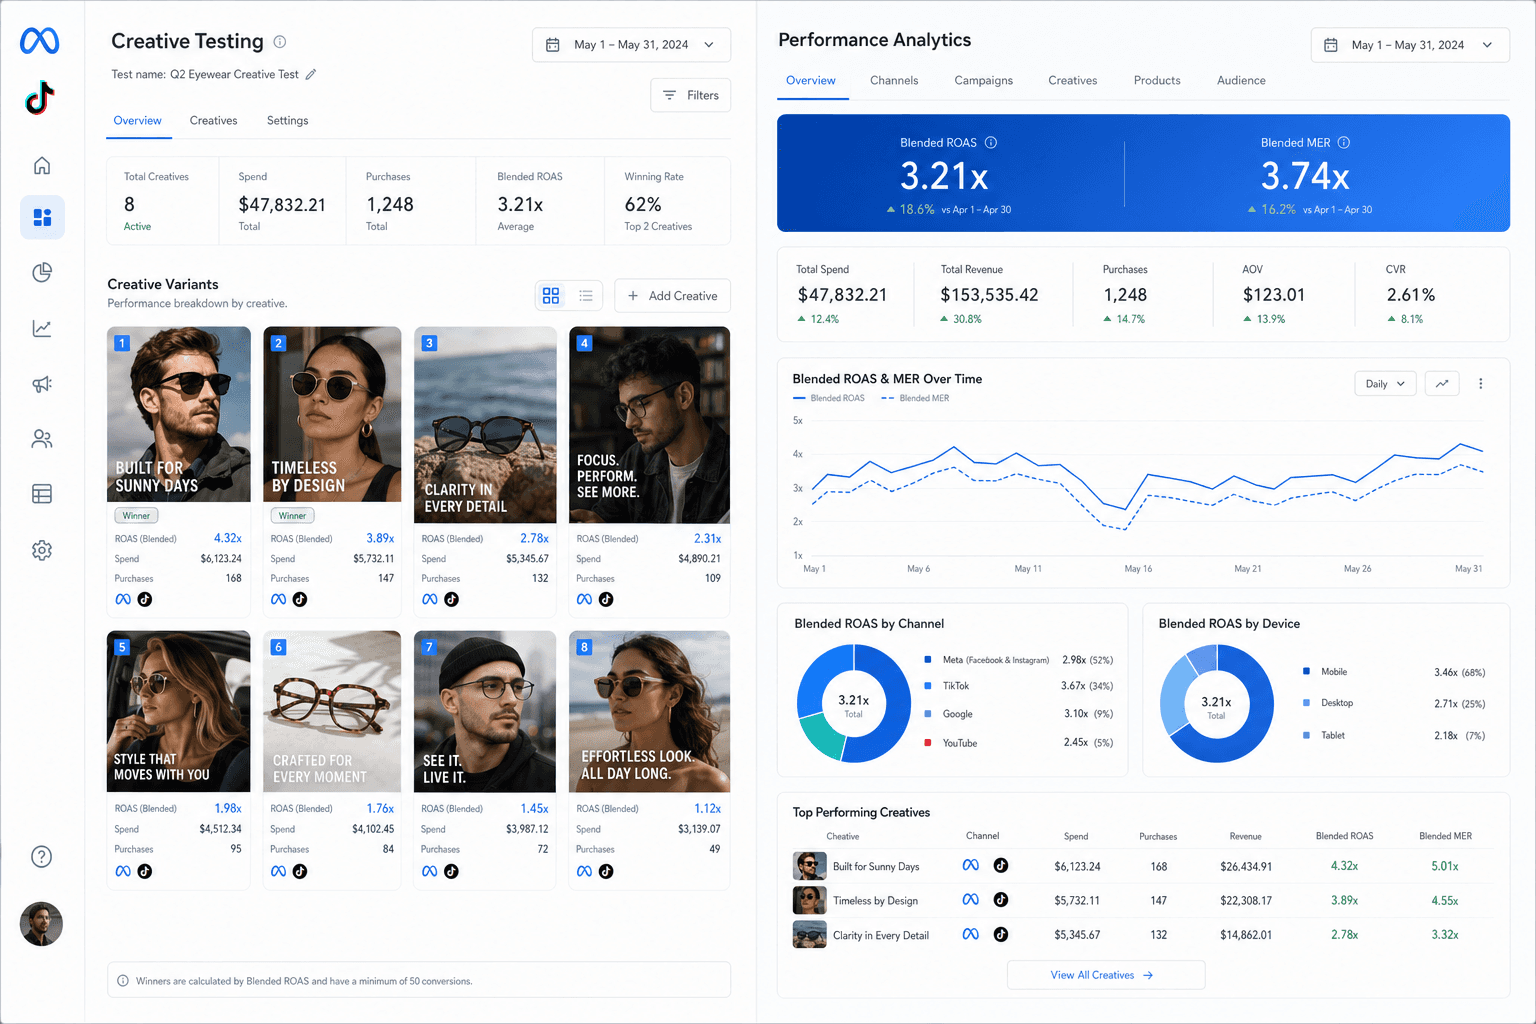Click the 4.32x ROAS on card one
This screenshot has width=1536, height=1024.
(x=228, y=538)
